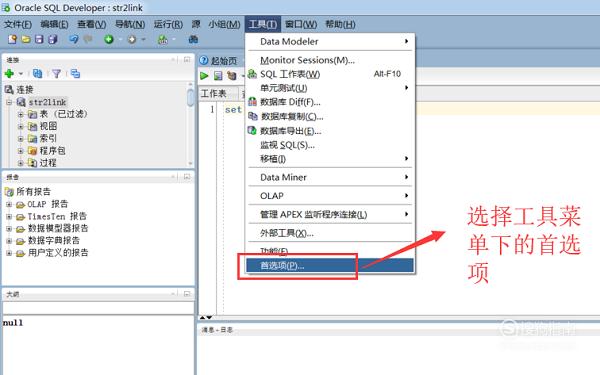
Task: Click the greyed Redo arrow icon
Action: click(88, 39)
